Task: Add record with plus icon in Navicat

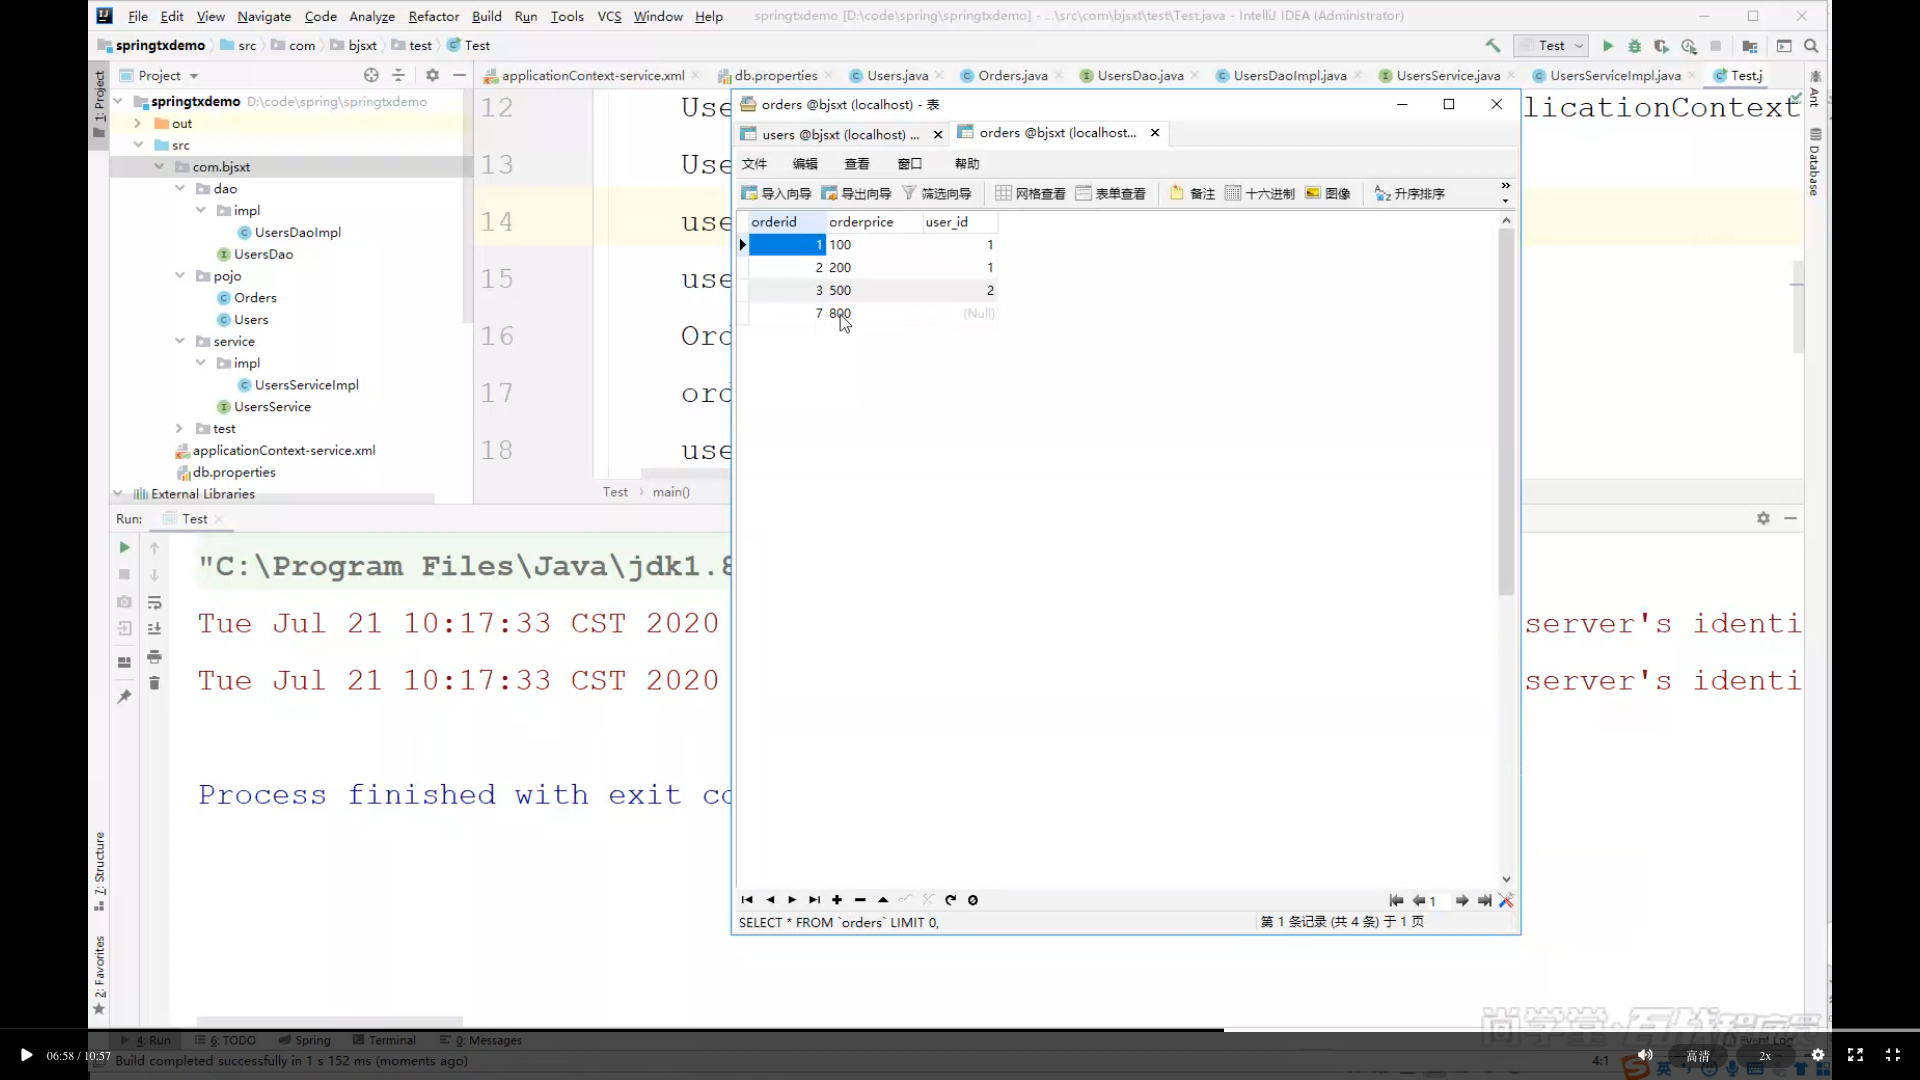Action: point(837,900)
